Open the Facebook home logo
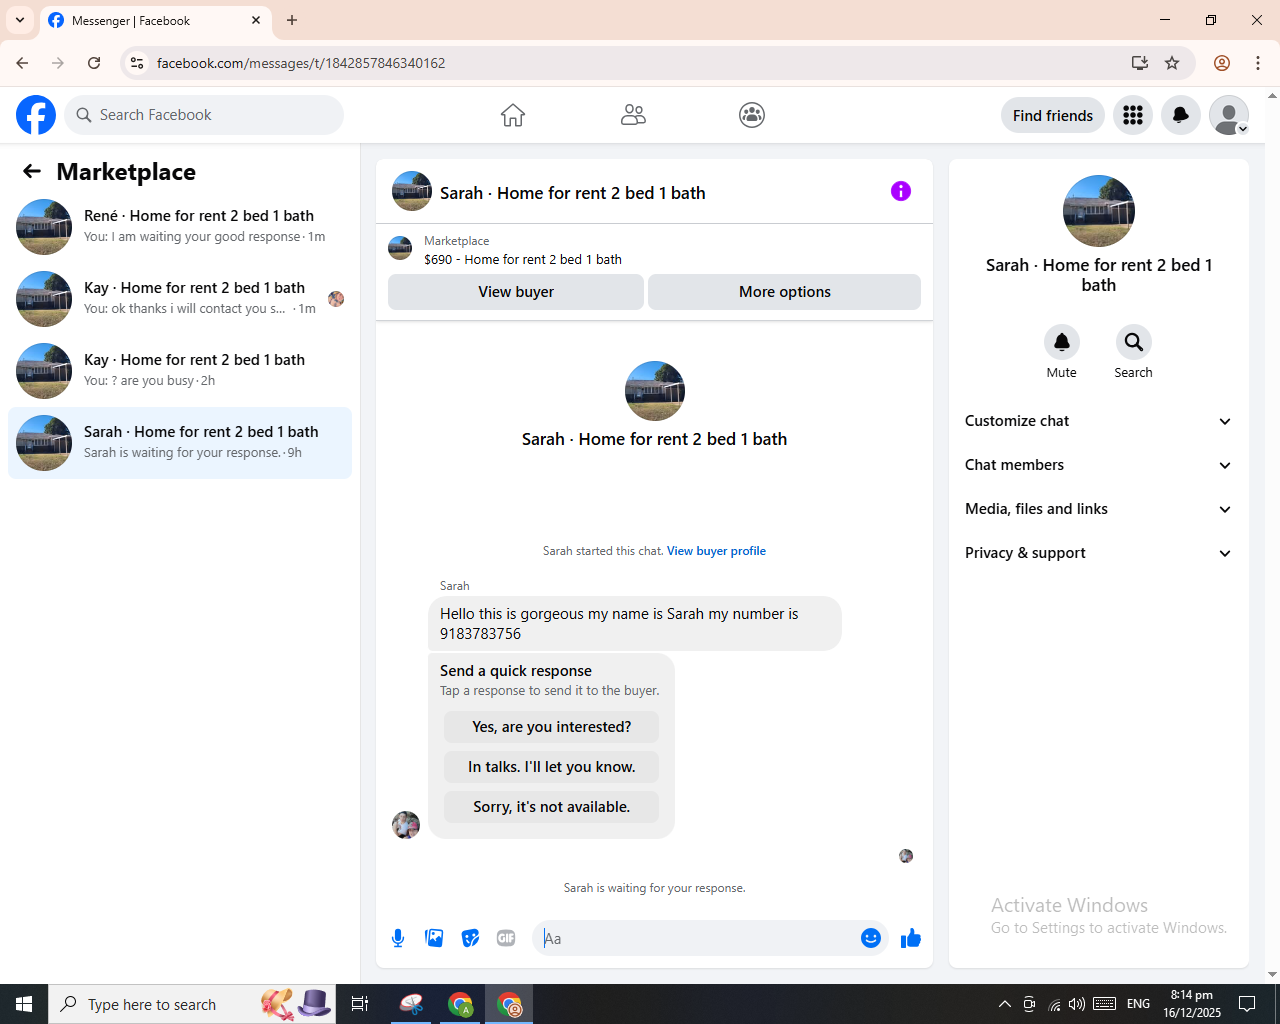 [x=36, y=115]
